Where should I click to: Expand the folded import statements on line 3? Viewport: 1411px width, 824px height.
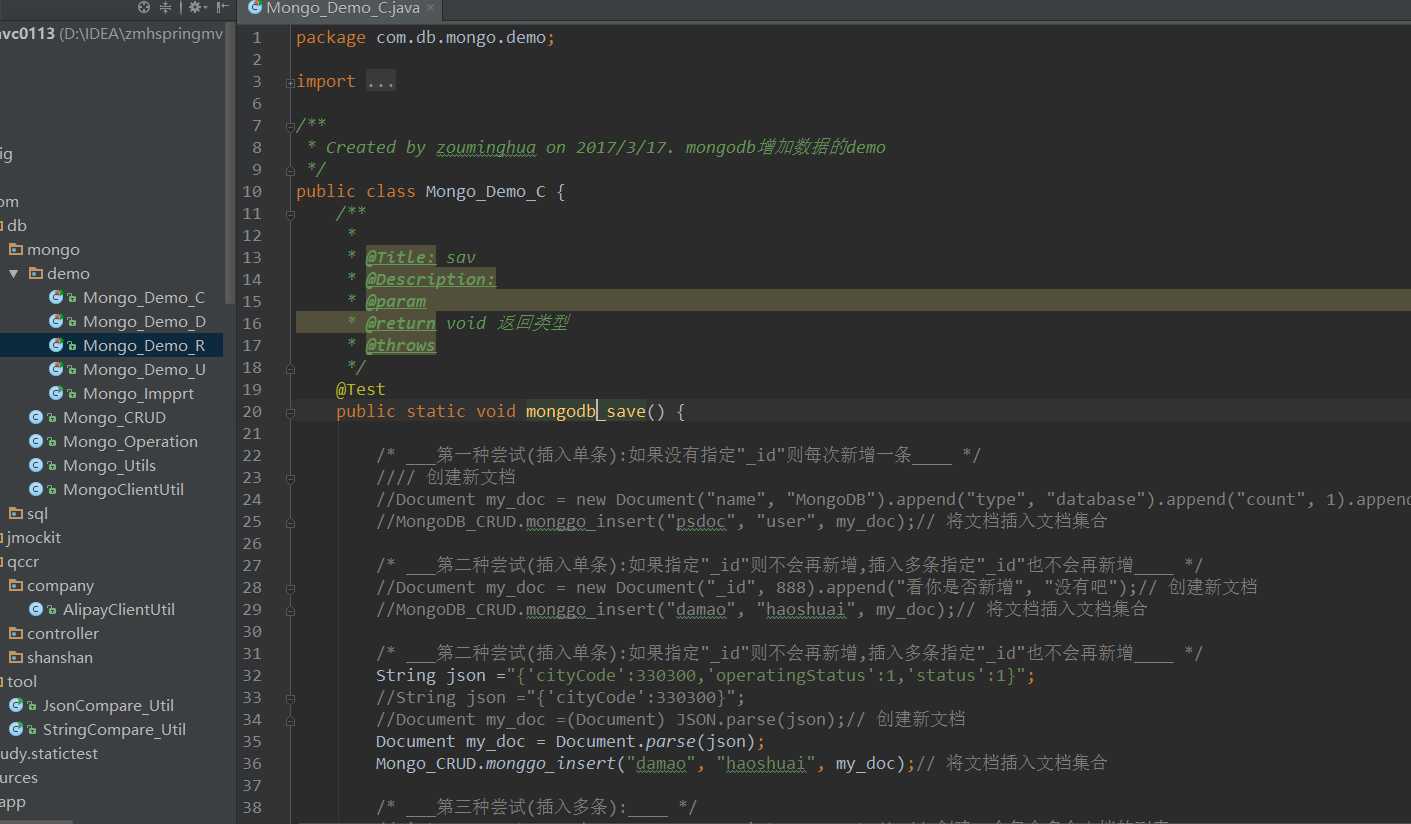click(290, 82)
